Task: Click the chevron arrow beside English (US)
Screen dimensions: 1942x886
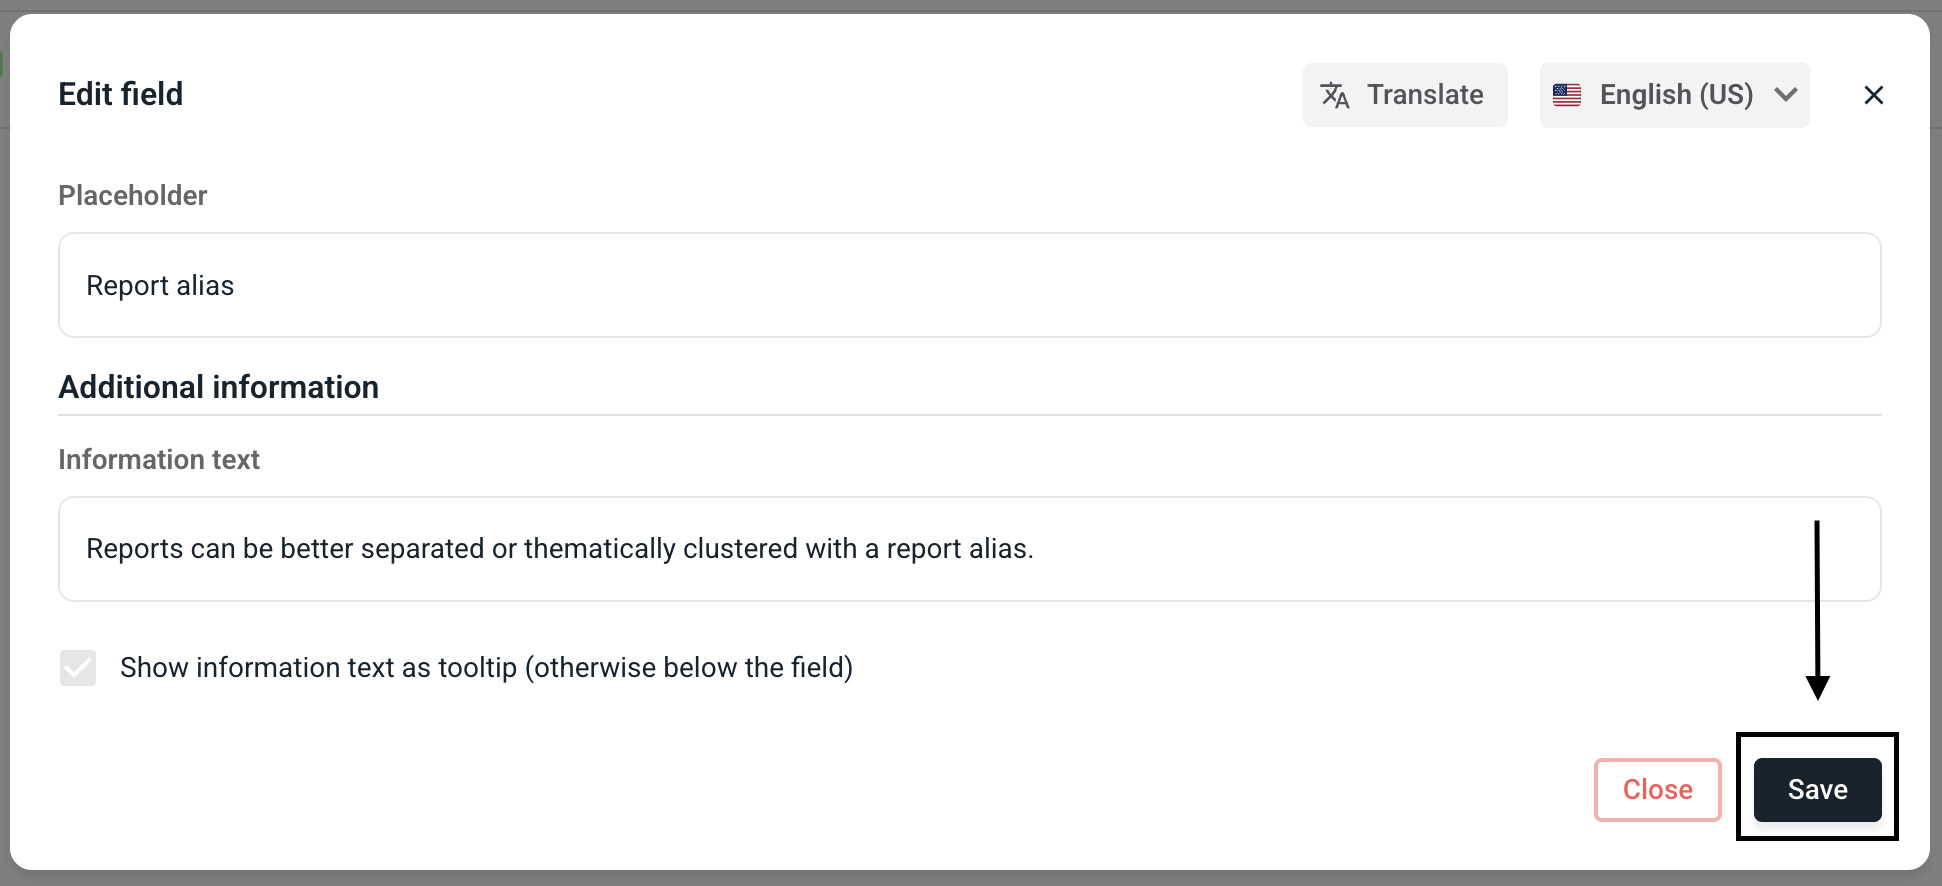Action: pos(1786,95)
